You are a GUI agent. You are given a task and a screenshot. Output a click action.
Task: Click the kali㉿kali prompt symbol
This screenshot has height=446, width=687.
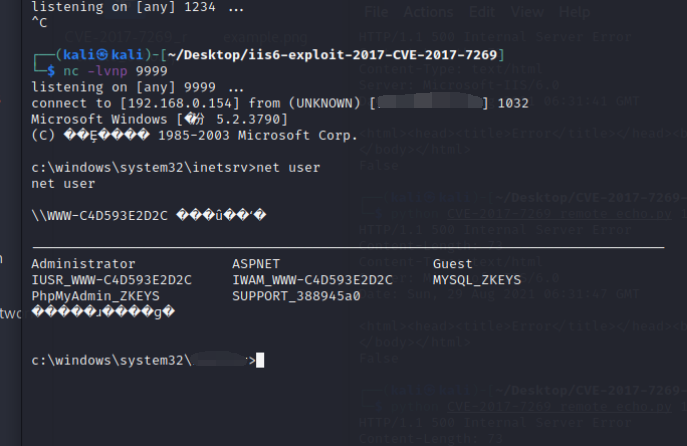coord(103,55)
